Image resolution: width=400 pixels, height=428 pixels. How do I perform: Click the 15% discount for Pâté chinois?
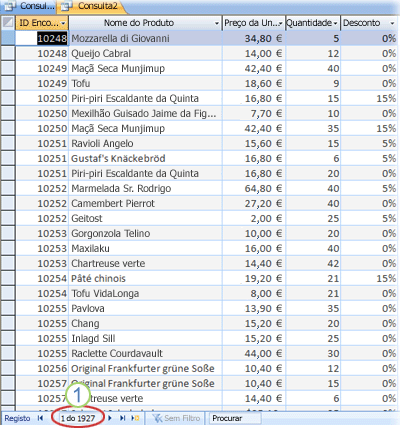369,278
